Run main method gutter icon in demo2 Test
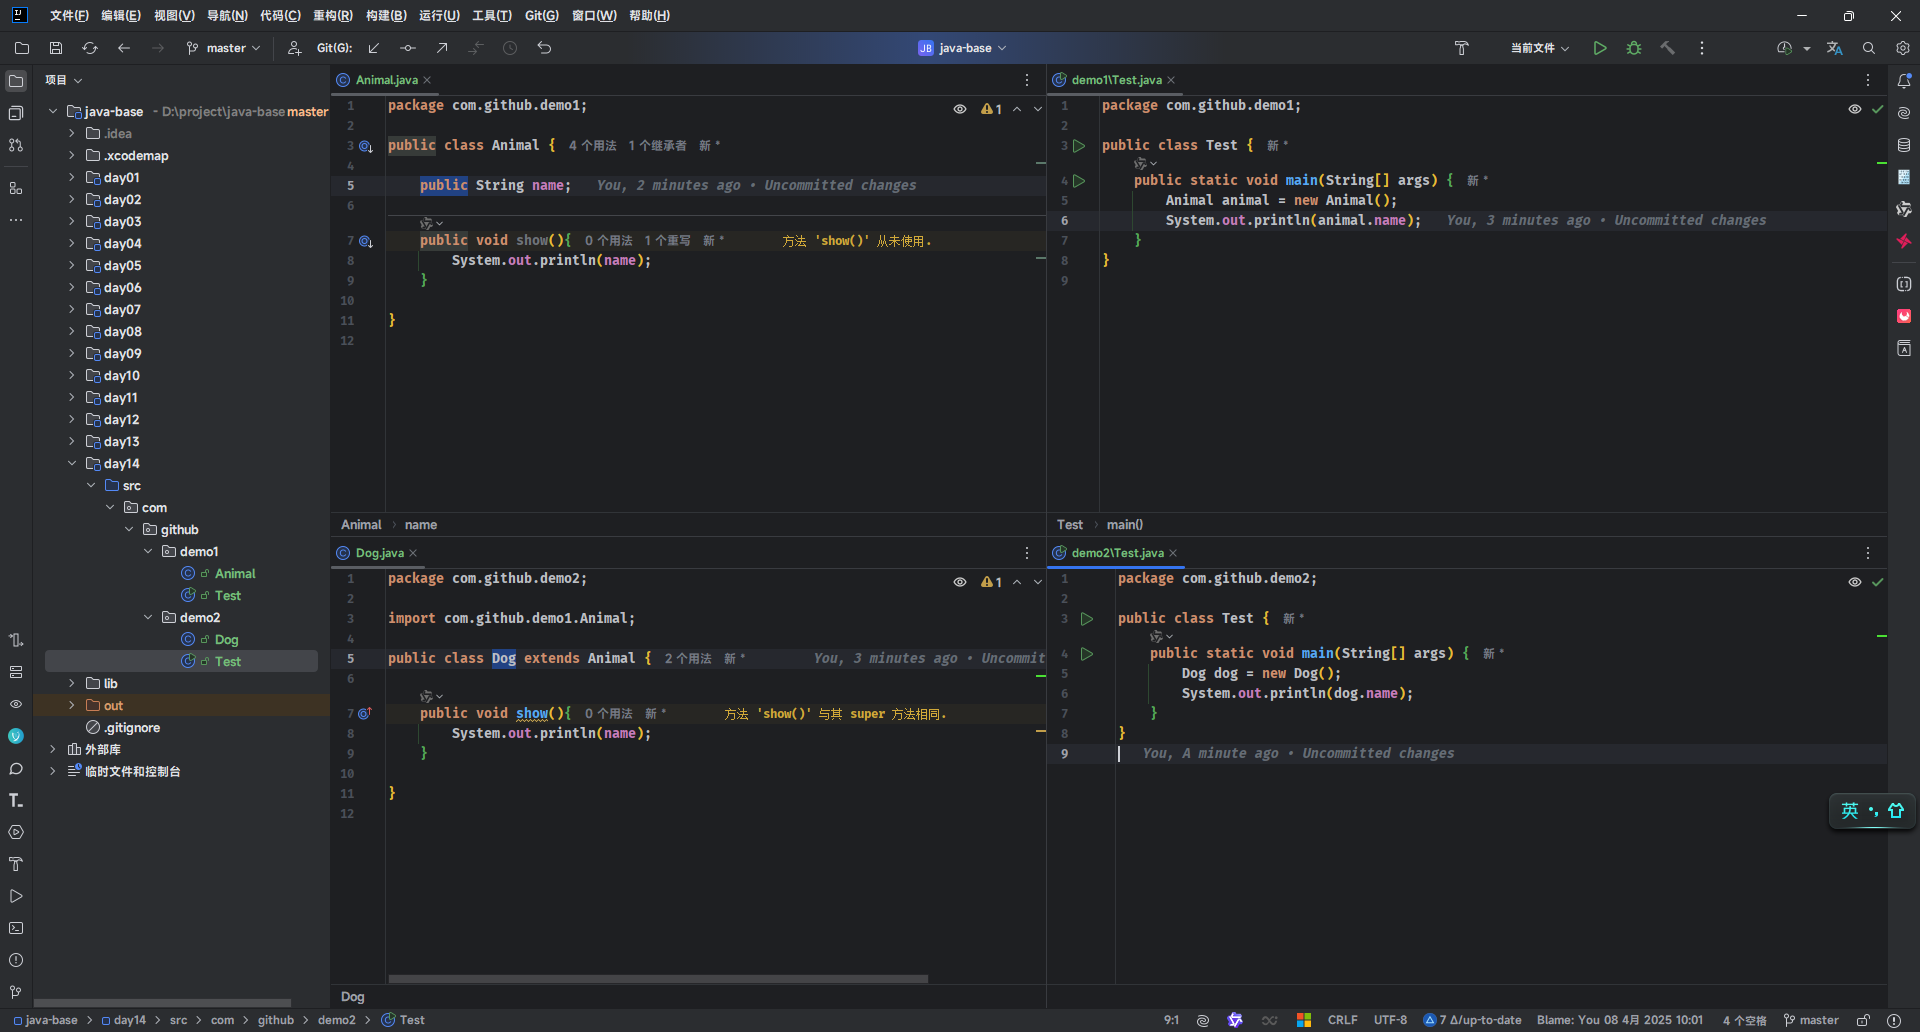The image size is (1920, 1032). click(1087, 654)
